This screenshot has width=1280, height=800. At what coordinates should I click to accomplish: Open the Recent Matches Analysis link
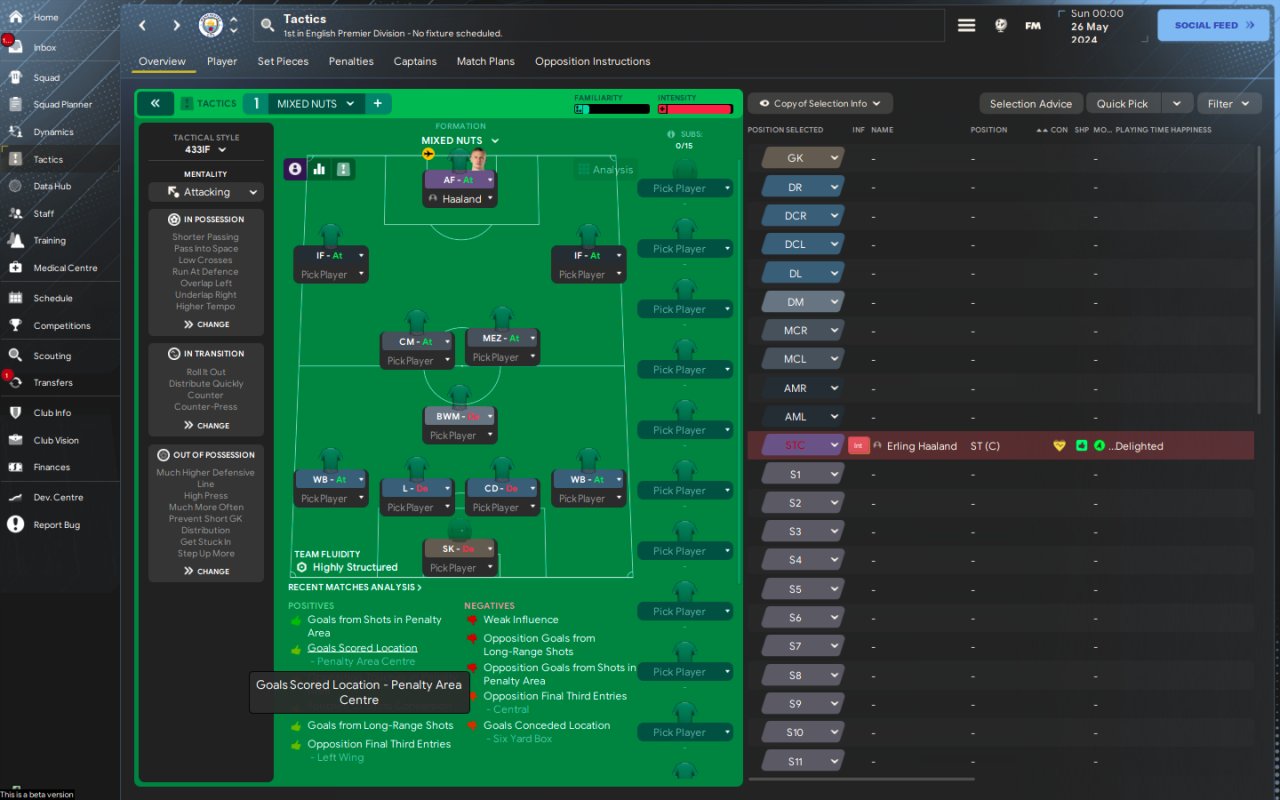pos(355,588)
